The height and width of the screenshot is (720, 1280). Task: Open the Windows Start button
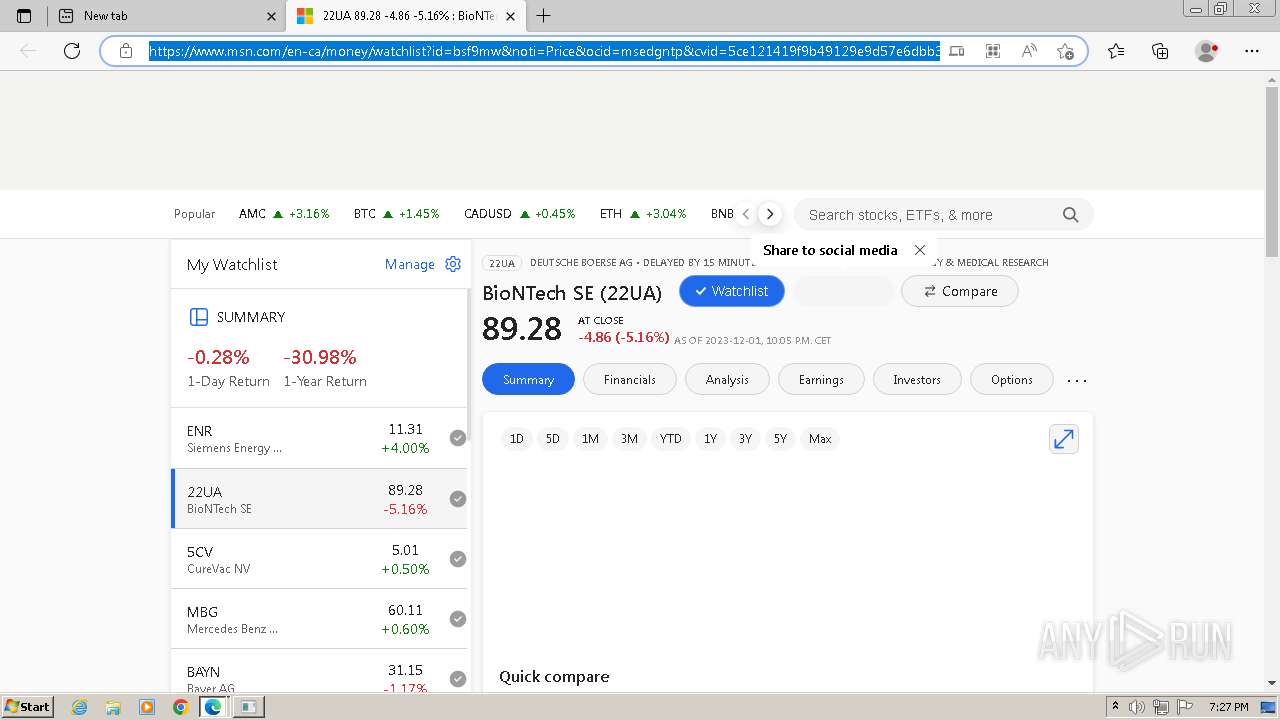[x=27, y=707]
